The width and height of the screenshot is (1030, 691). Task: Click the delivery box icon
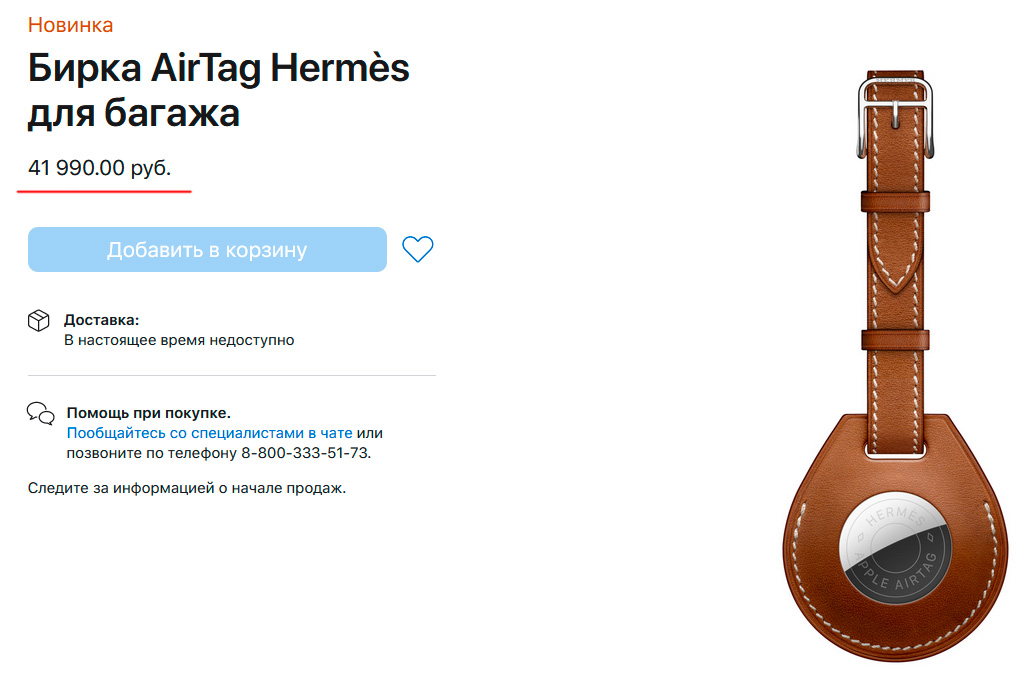39,321
